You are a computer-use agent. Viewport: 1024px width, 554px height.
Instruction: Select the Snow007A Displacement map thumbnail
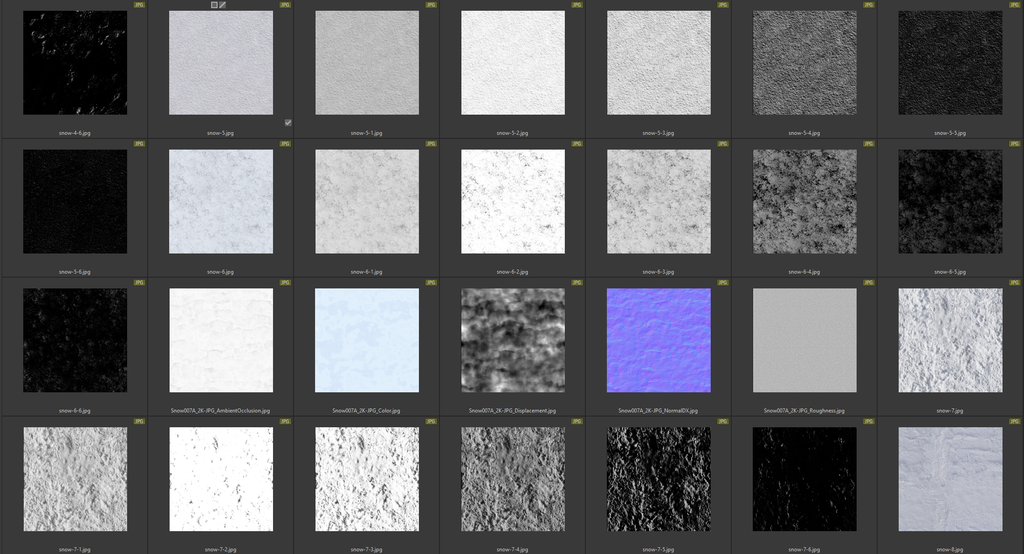point(513,340)
